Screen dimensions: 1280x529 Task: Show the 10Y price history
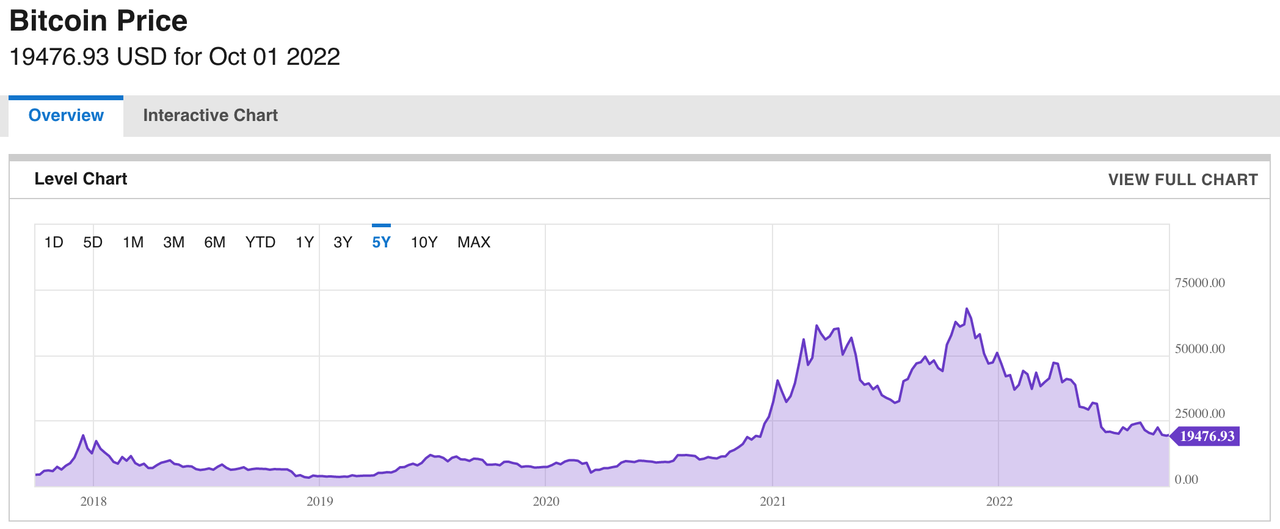pos(424,242)
